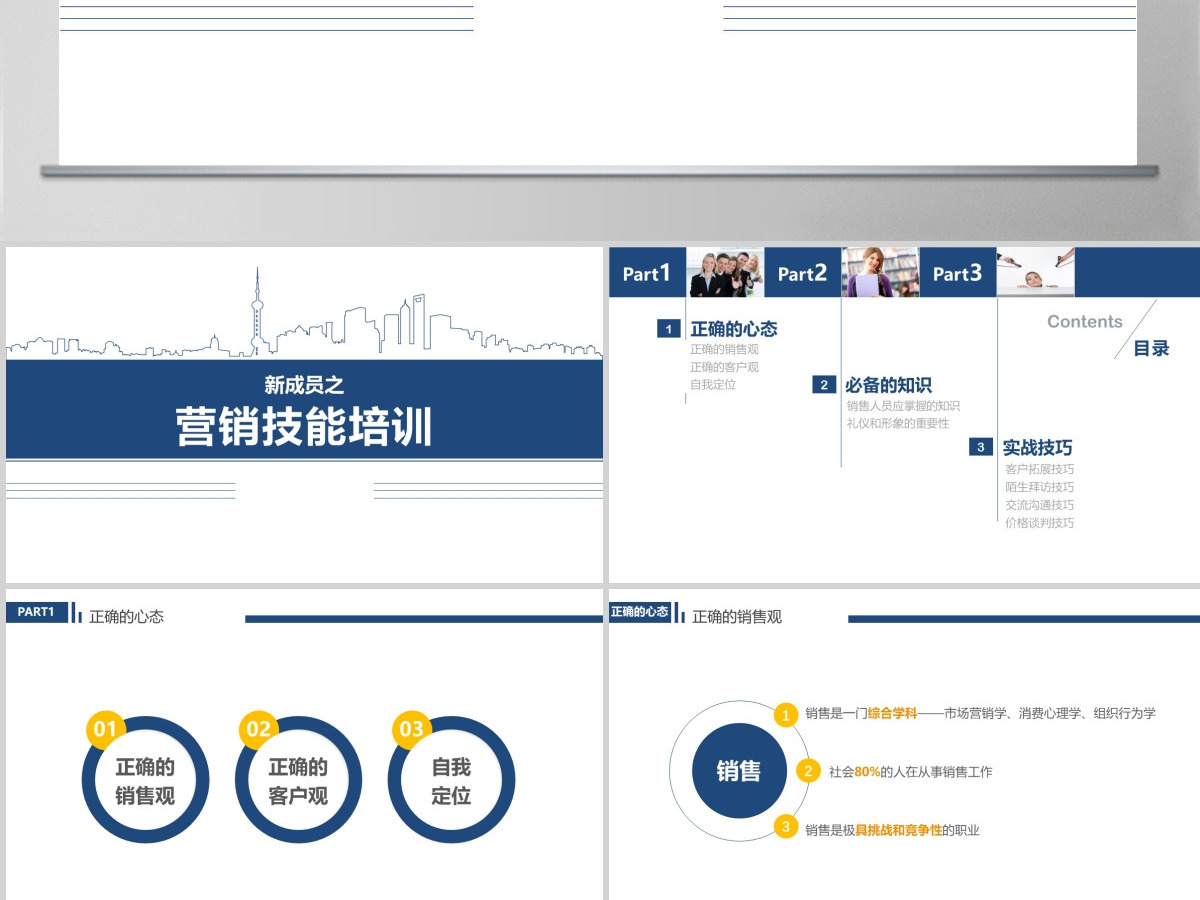Select the heading 实战技巧
1200x900 pixels.
(1038, 448)
